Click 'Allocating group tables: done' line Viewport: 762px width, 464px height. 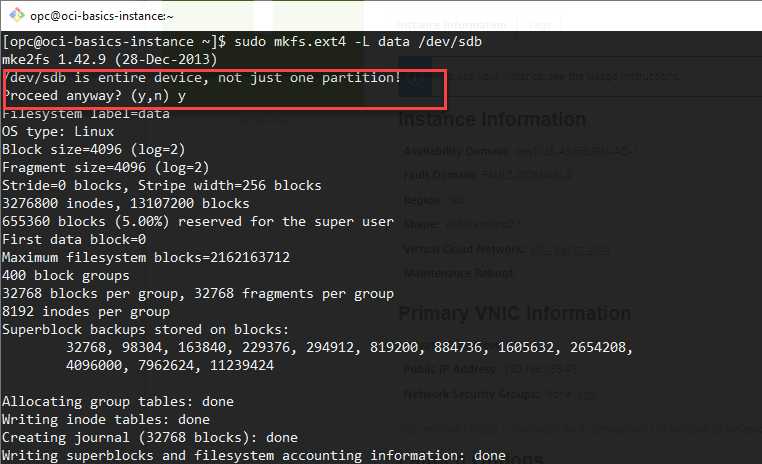118,402
